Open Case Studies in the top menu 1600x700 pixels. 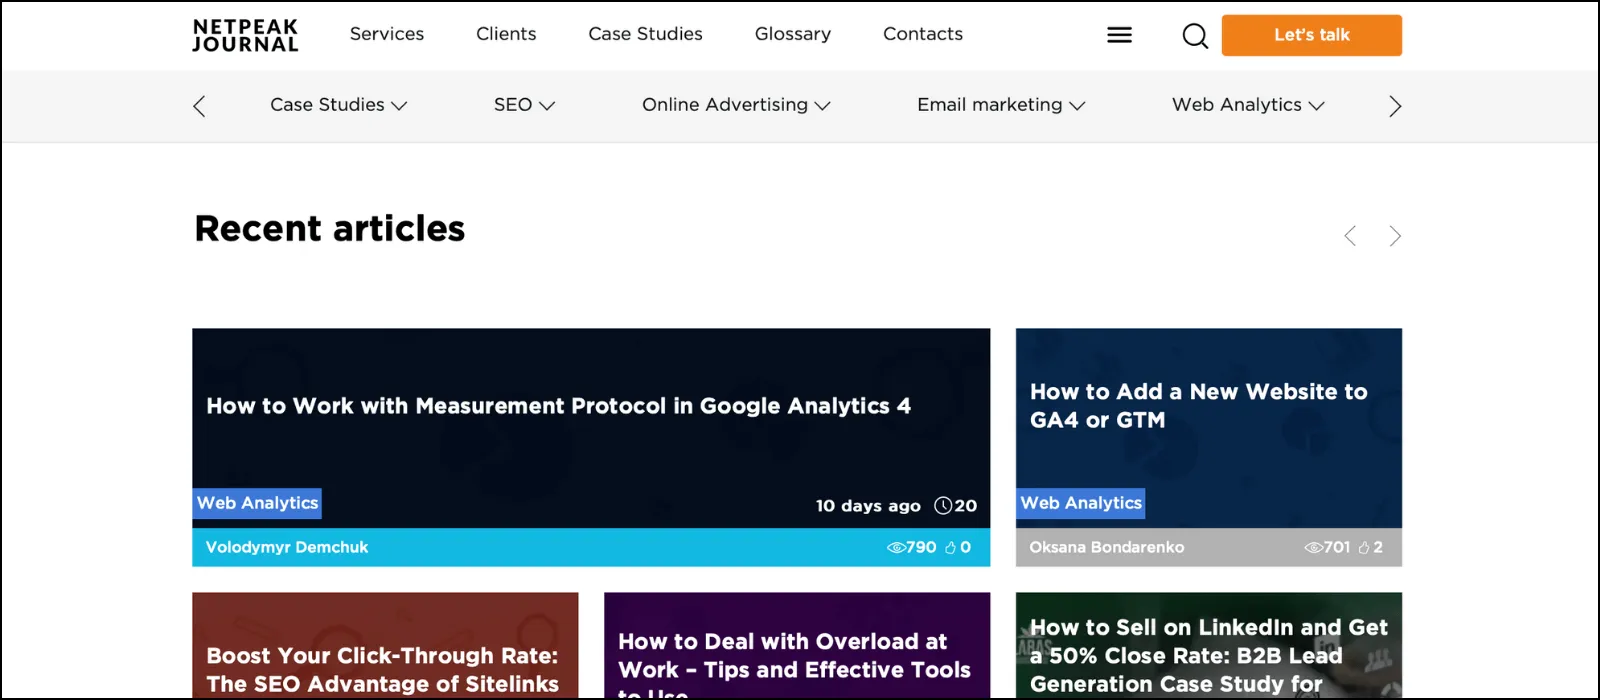(645, 34)
